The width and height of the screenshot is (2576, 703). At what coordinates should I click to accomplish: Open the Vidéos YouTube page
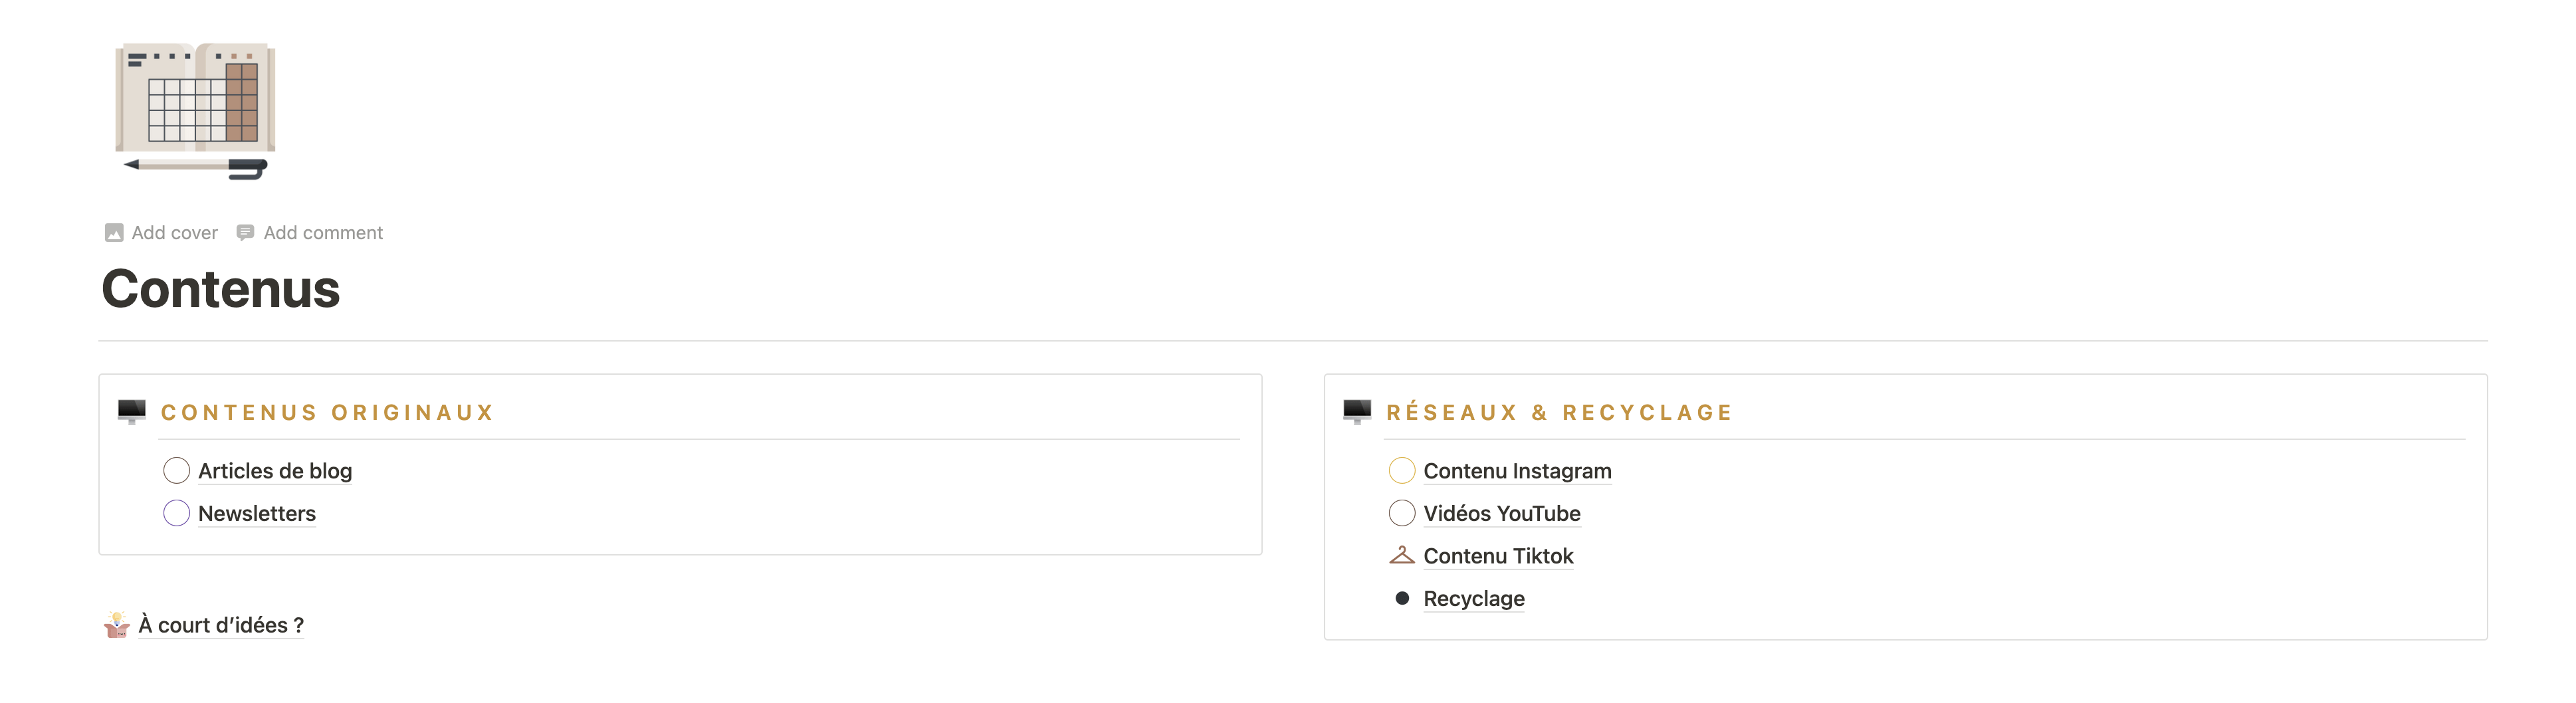[x=1502, y=512]
